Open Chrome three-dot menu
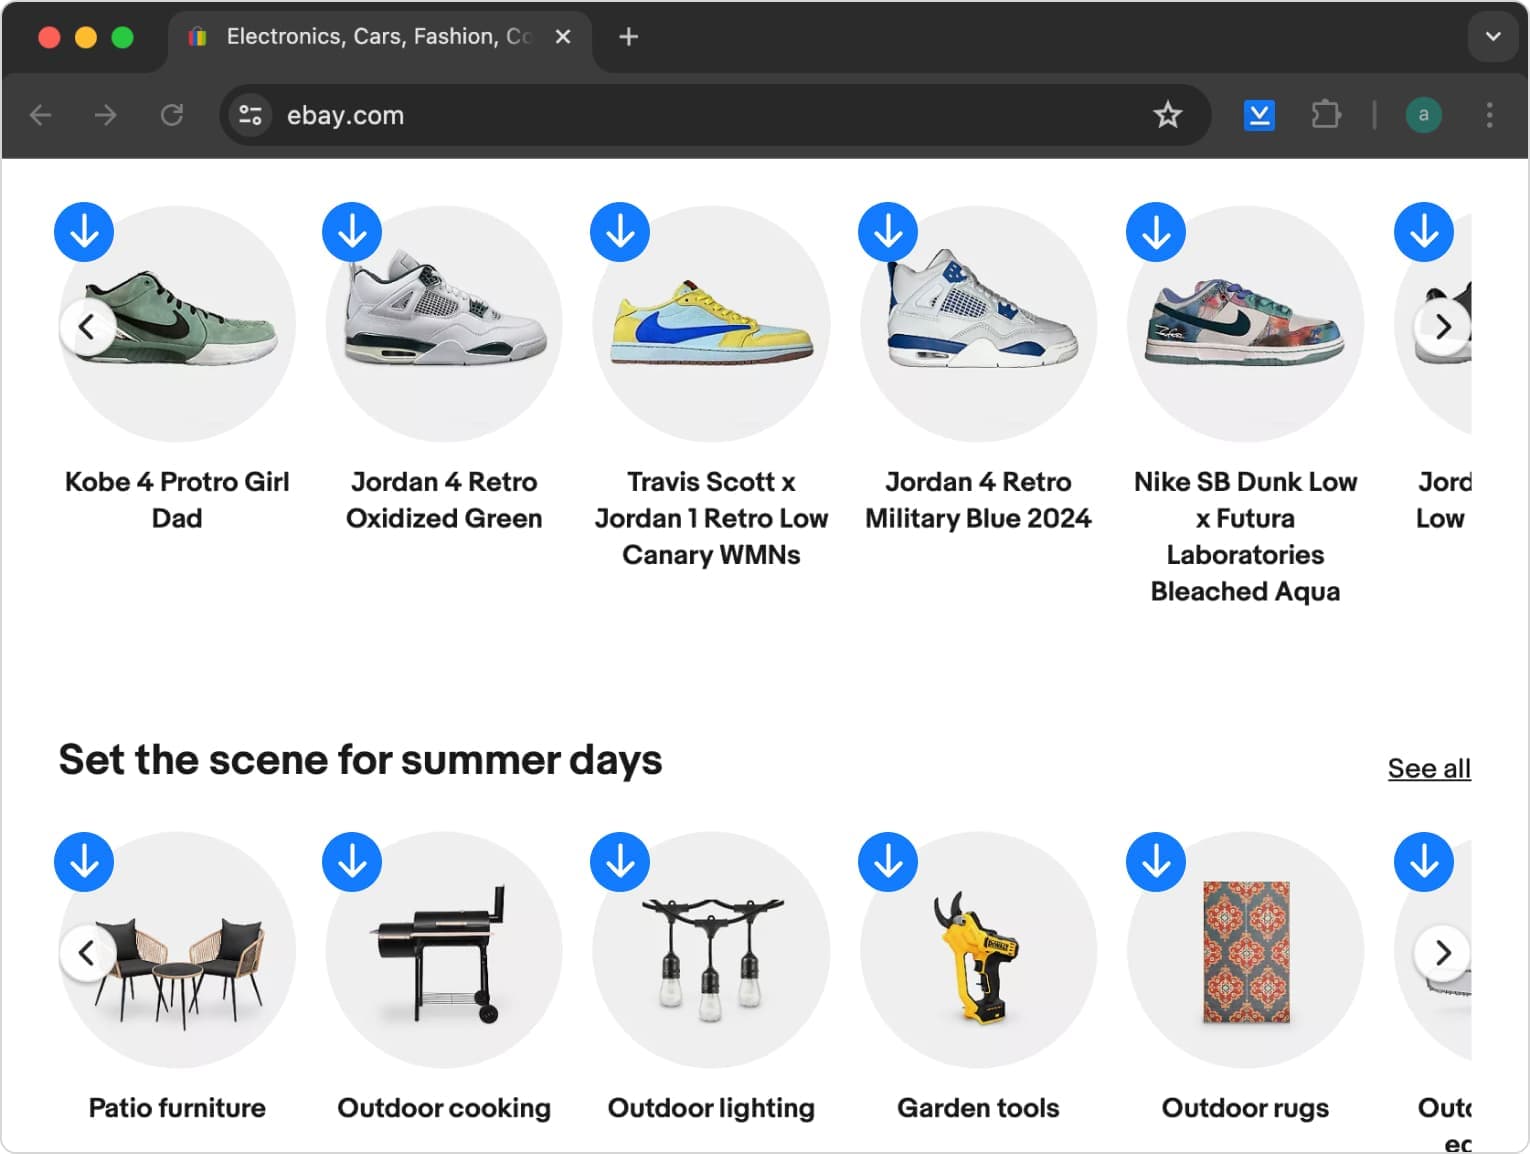The height and width of the screenshot is (1154, 1530). pos(1489,115)
